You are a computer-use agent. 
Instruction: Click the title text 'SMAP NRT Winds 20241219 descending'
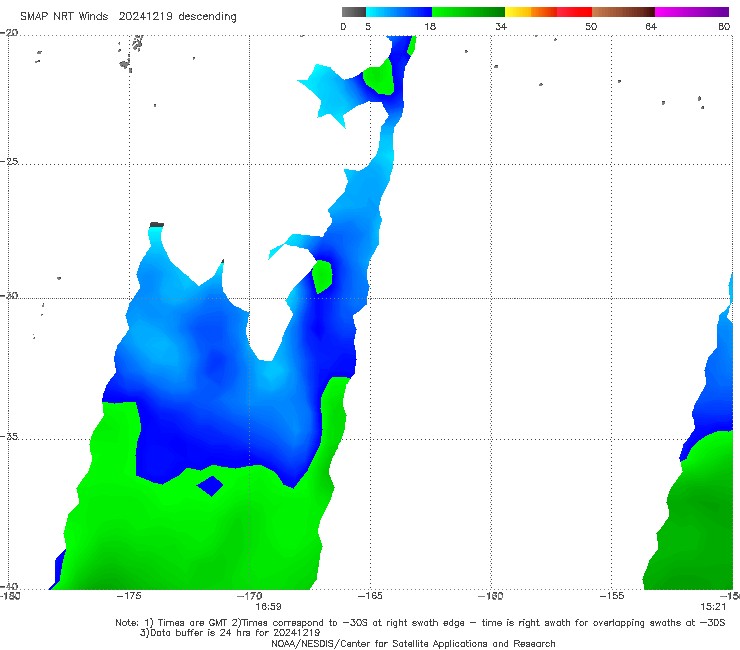pyautogui.click(x=128, y=16)
